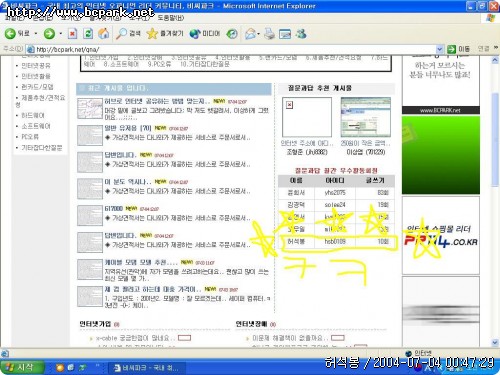Click the vertical scrollbar thumb
The height and width of the screenshot is (375, 500).
pyautogui.click(x=495, y=140)
